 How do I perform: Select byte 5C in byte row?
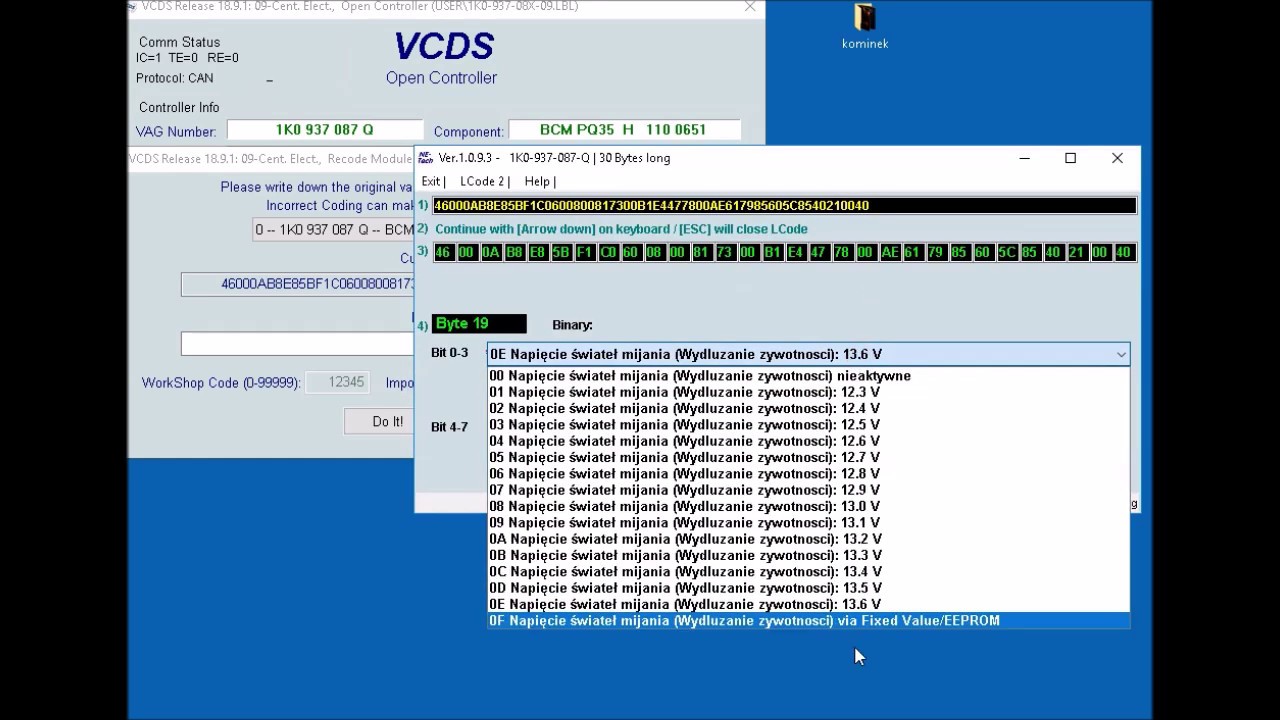tap(1006, 253)
